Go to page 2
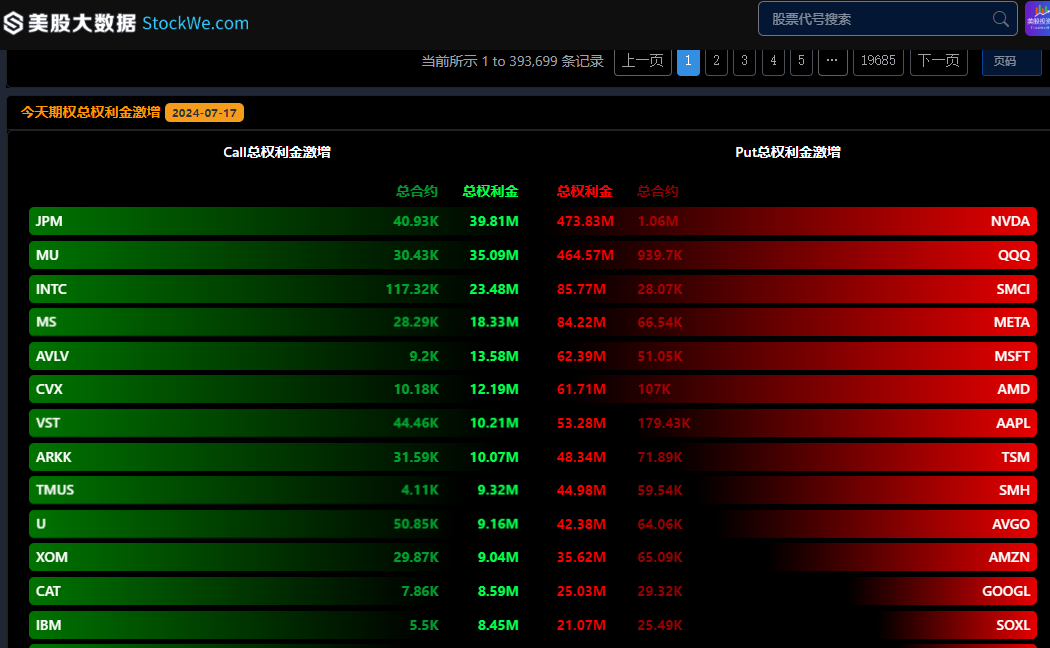This screenshot has height=648, width=1050. [x=717, y=61]
